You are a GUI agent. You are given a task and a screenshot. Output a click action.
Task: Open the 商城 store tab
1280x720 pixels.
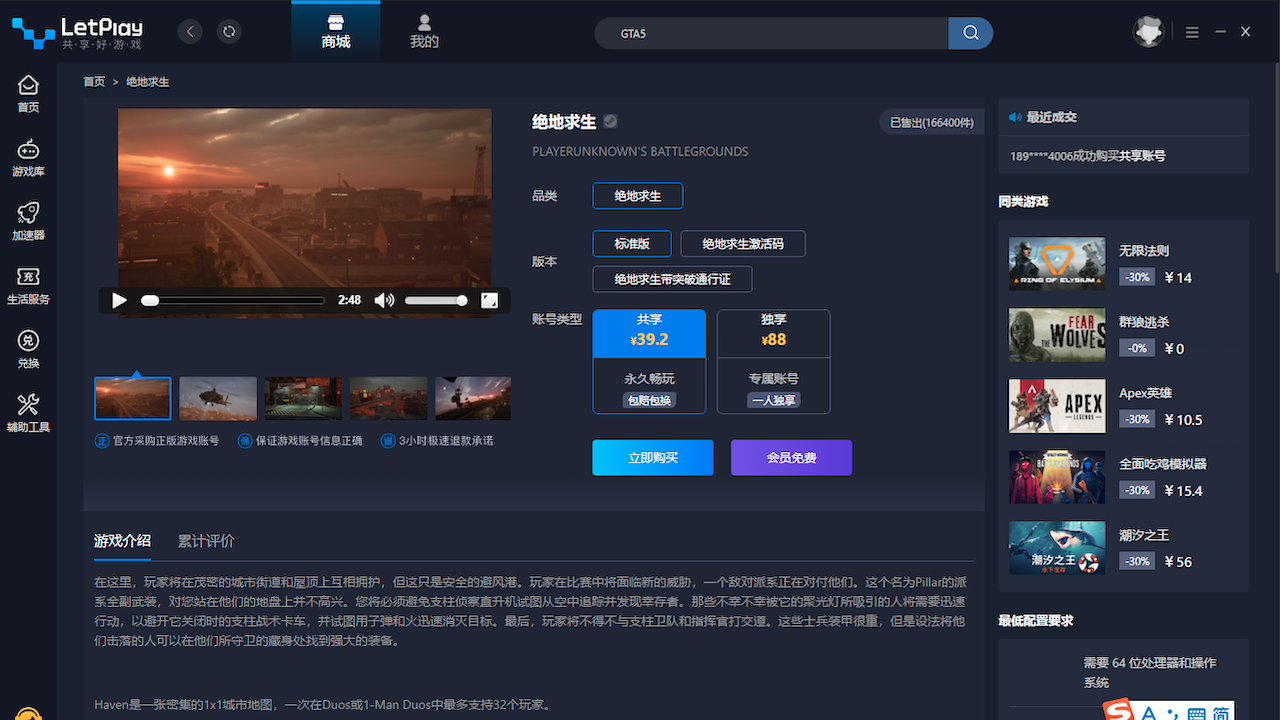click(336, 31)
